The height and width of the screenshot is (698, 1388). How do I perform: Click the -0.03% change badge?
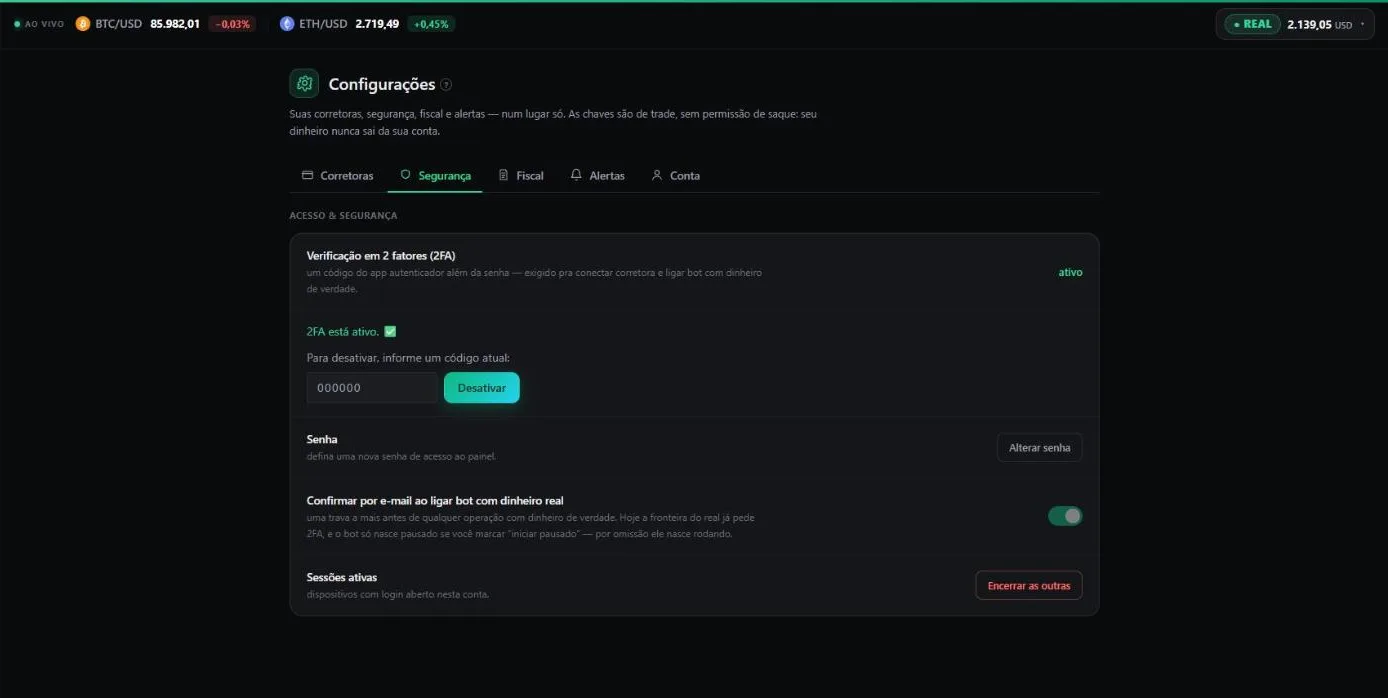click(232, 24)
